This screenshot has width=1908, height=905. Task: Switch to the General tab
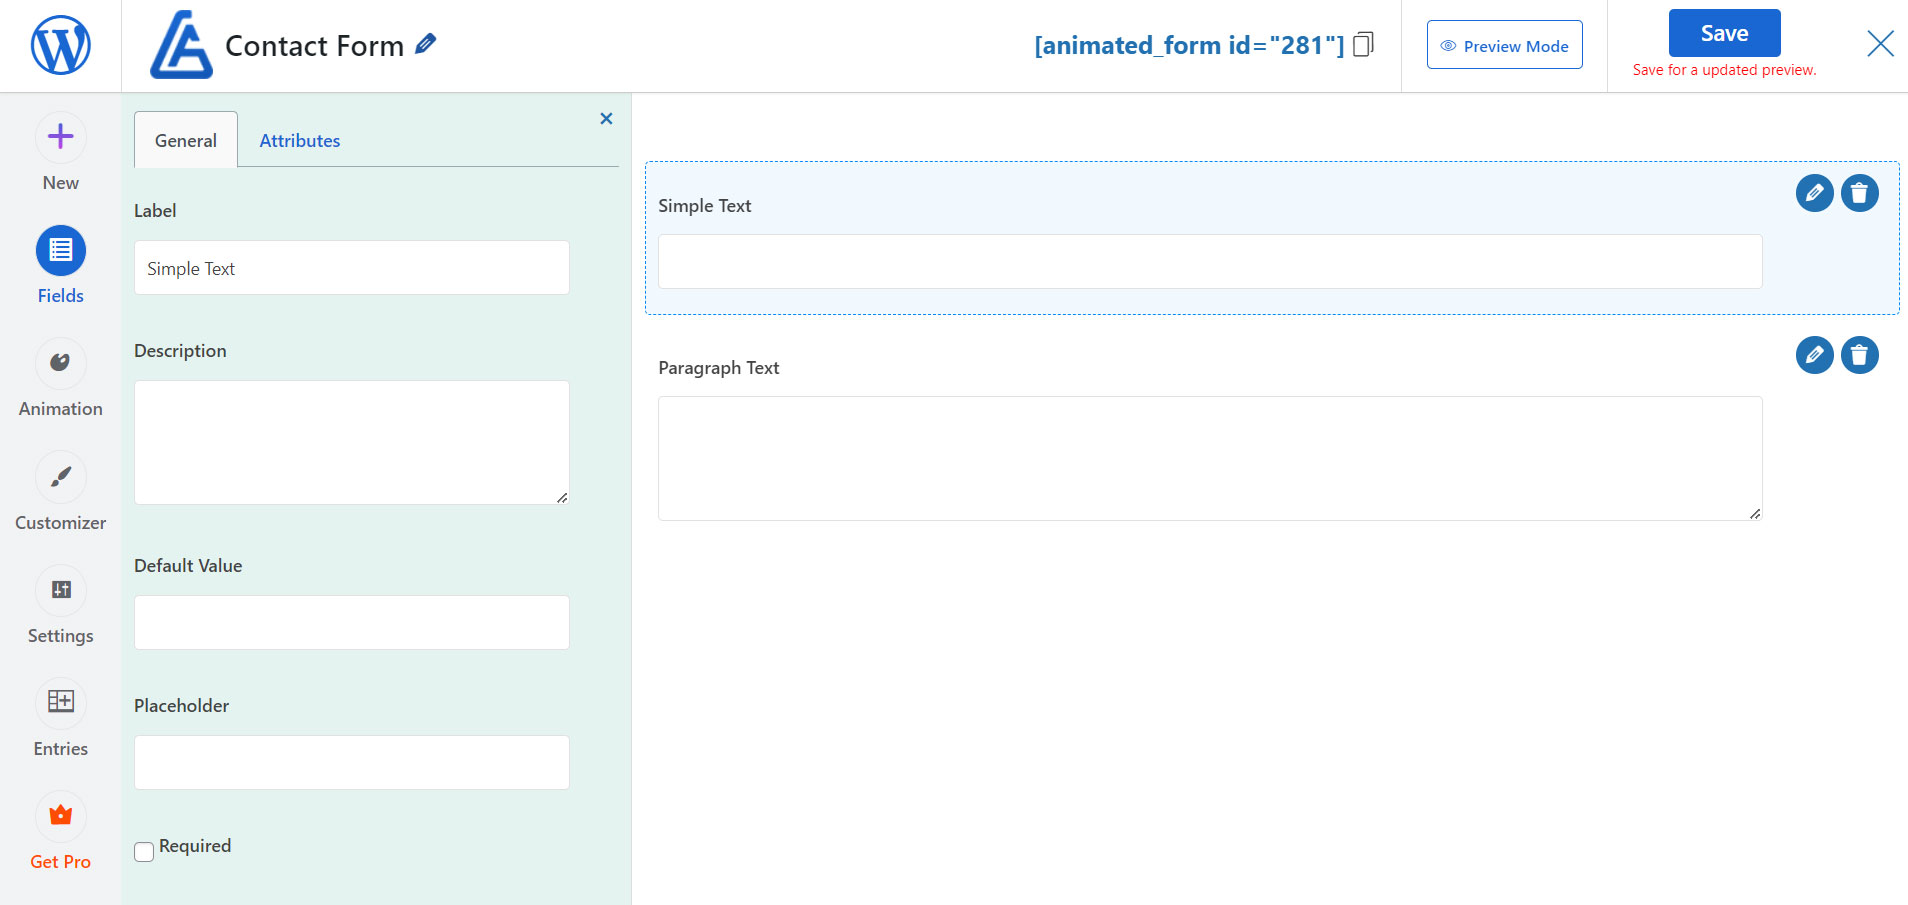coord(185,140)
